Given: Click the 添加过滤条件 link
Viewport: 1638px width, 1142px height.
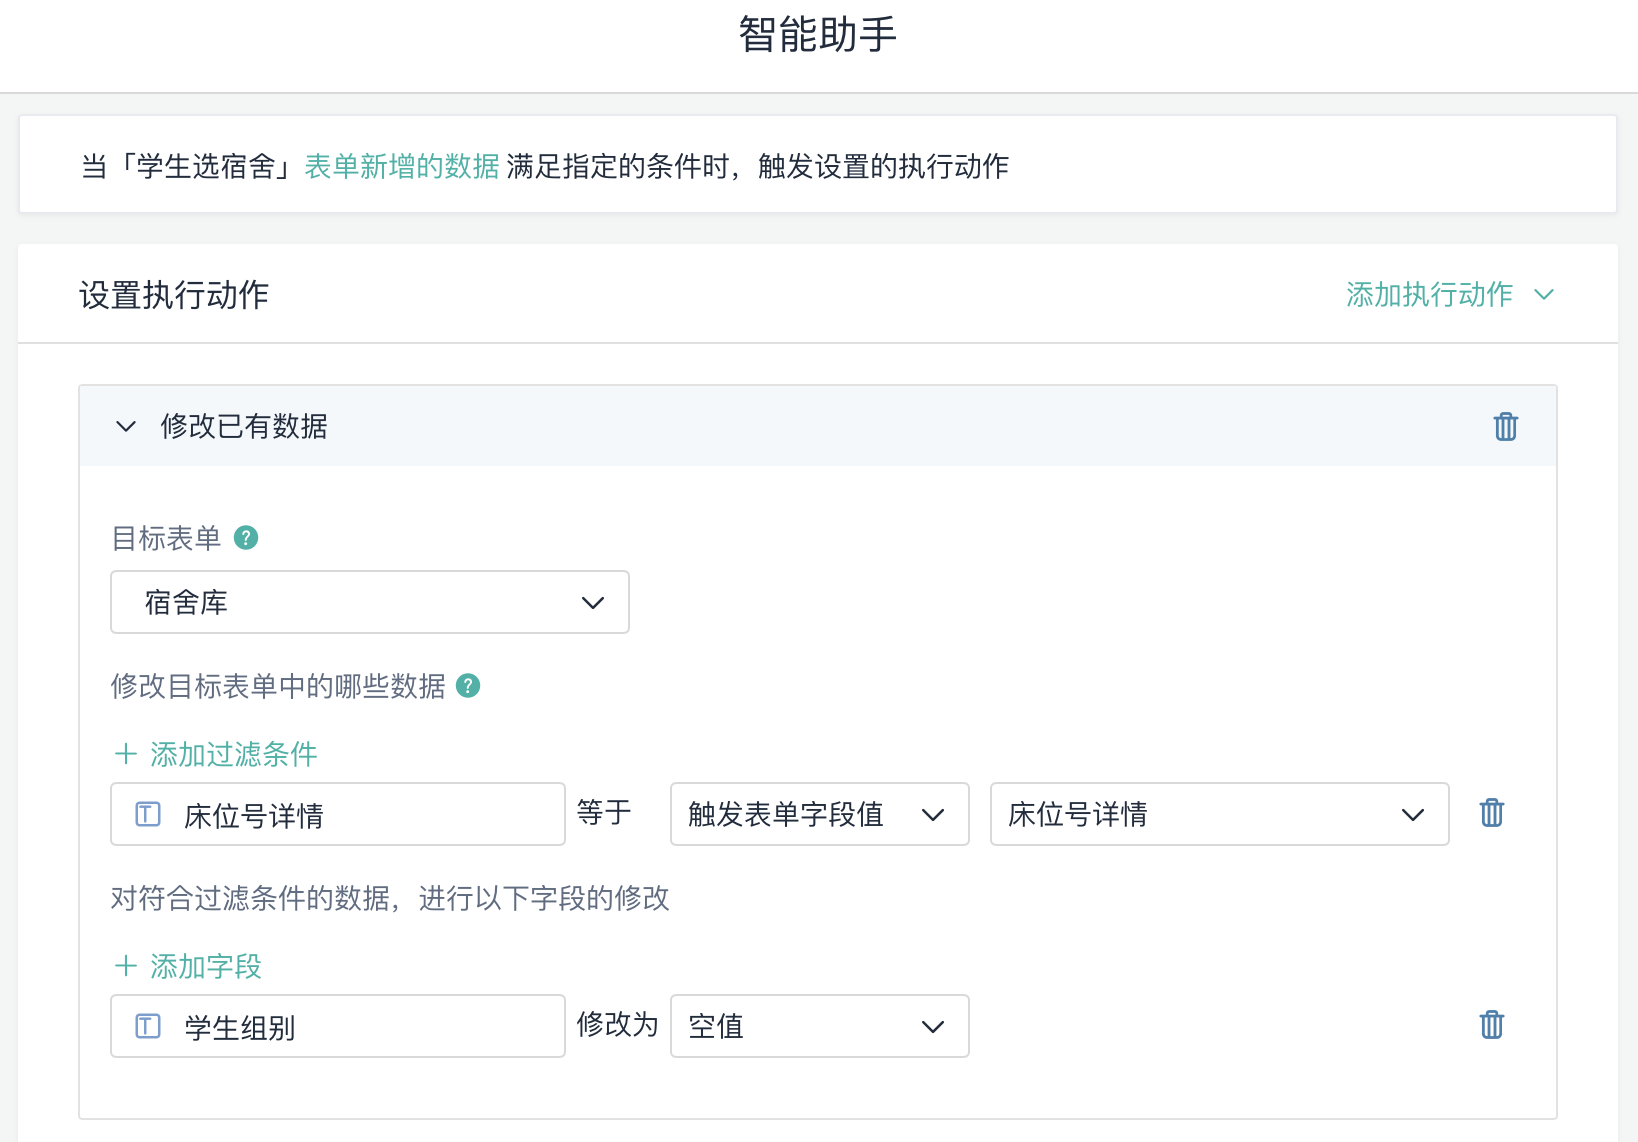Looking at the screenshot, I should pyautogui.click(x=233, y=754).
